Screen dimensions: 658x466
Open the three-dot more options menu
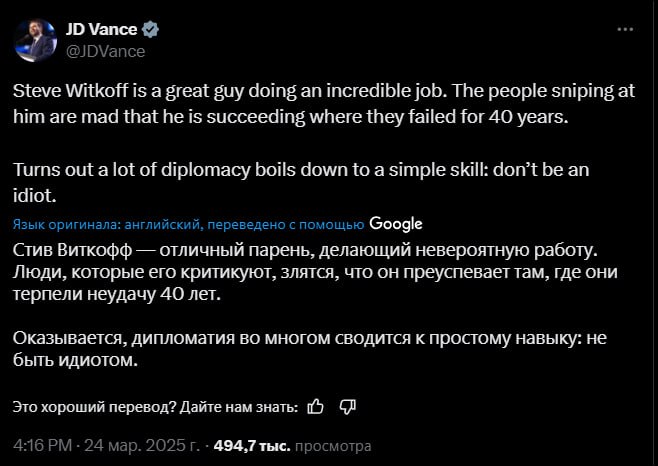tap(625, 30)
